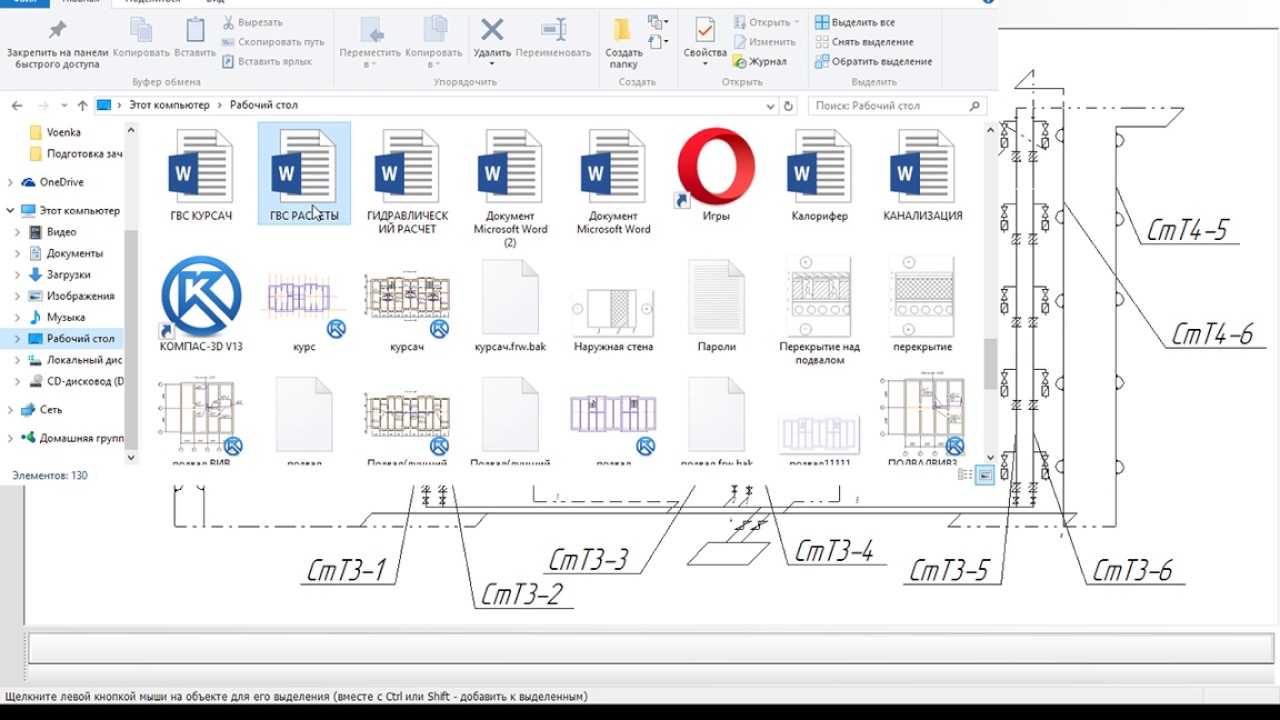
Task: Switch to large icons view layout
Action: (985, 476)
